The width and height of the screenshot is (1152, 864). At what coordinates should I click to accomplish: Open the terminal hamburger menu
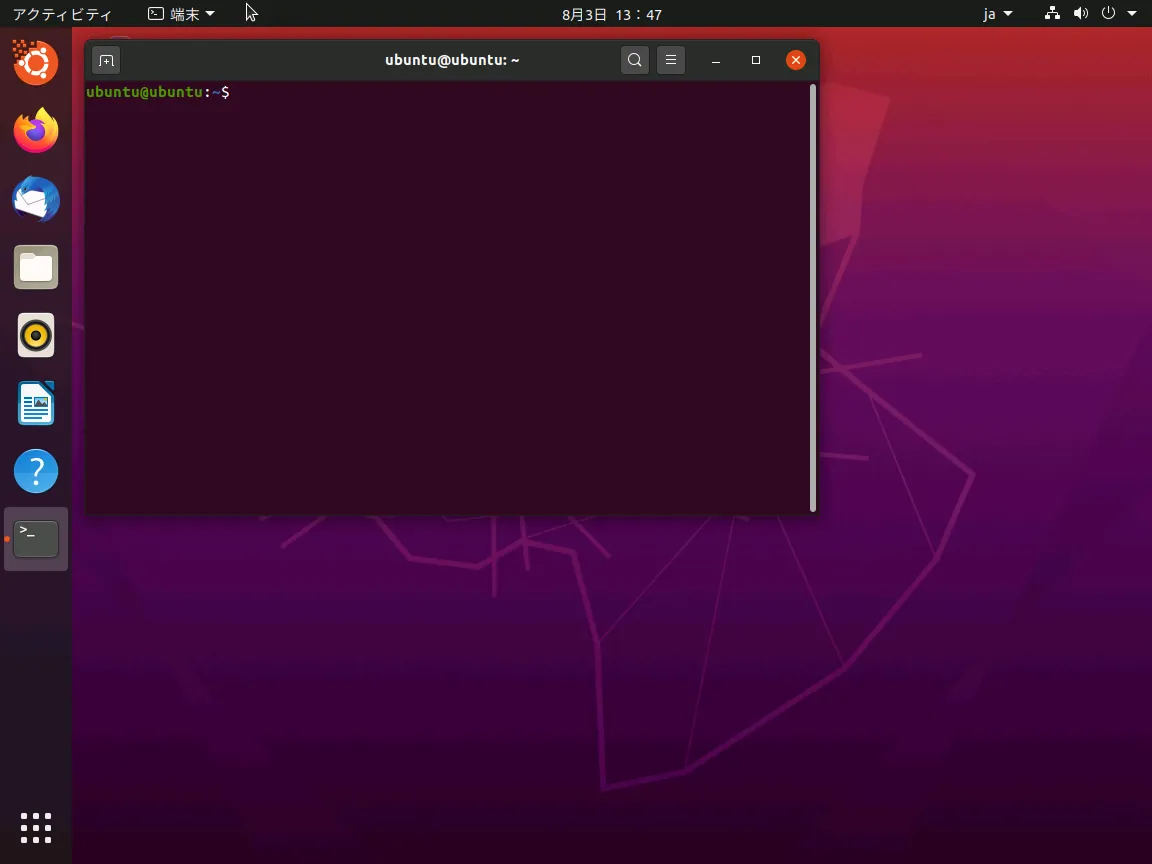point(671,60)
